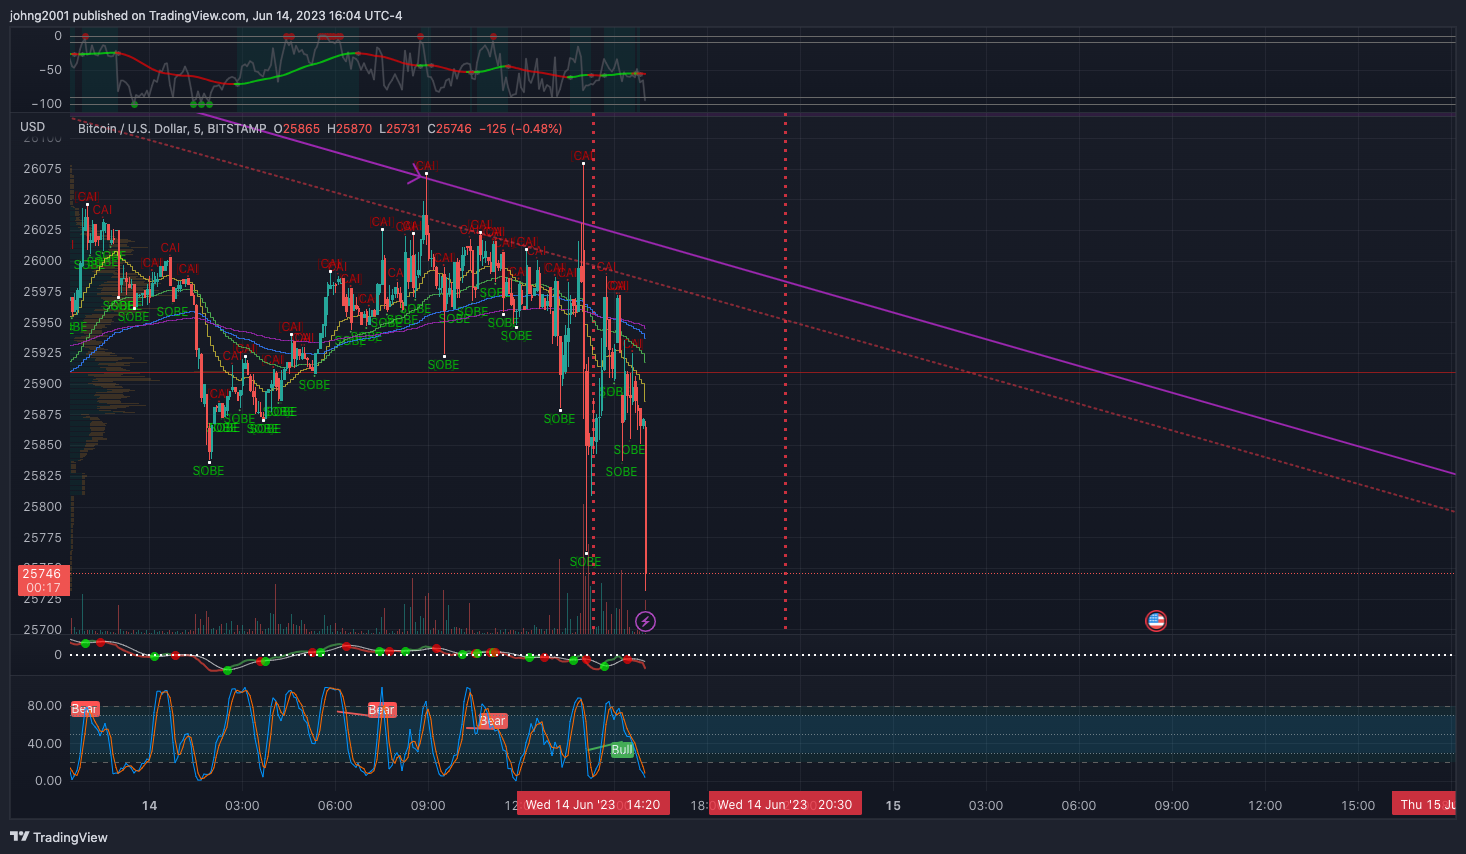Screen dimensions: 1466x854
Task: Click the 80.00 stochastic axis label
Action: click(x=45, y=706)
